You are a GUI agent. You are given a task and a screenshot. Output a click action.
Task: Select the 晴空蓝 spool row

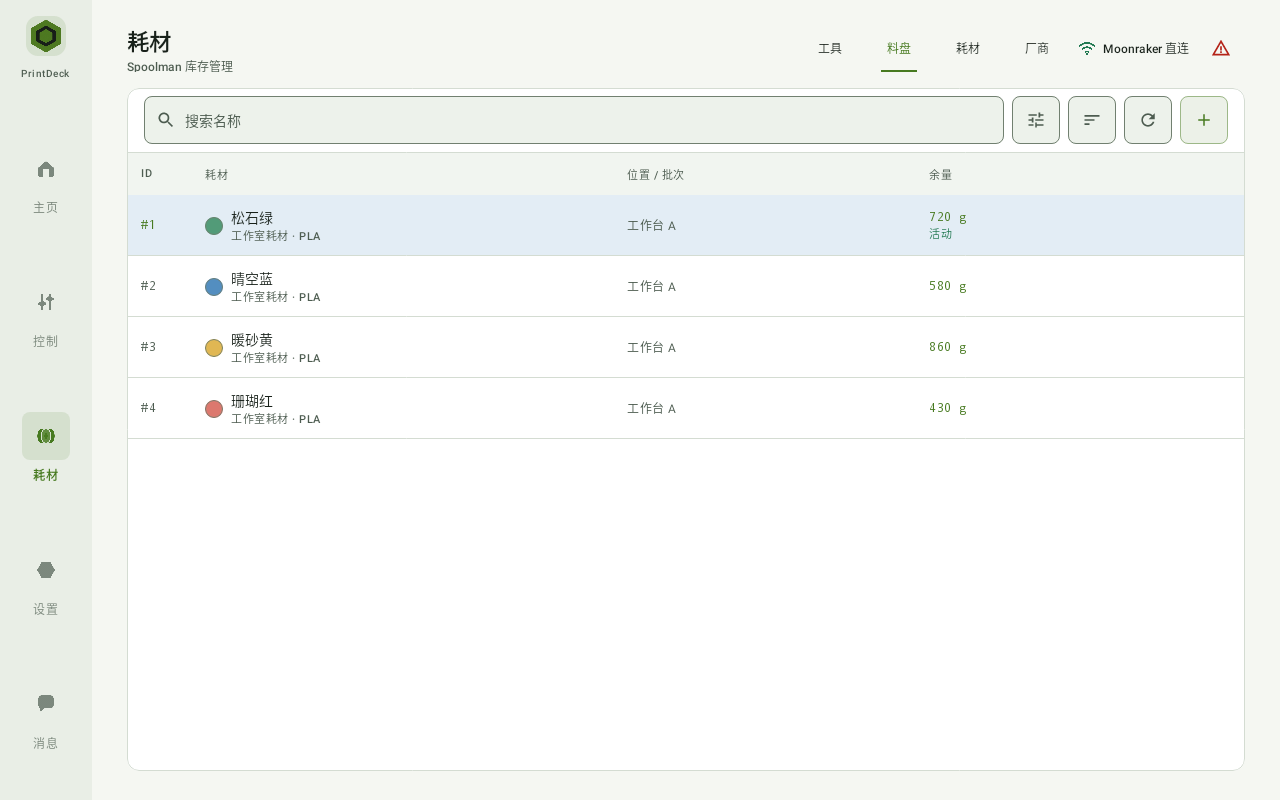[x=686, y=286]
